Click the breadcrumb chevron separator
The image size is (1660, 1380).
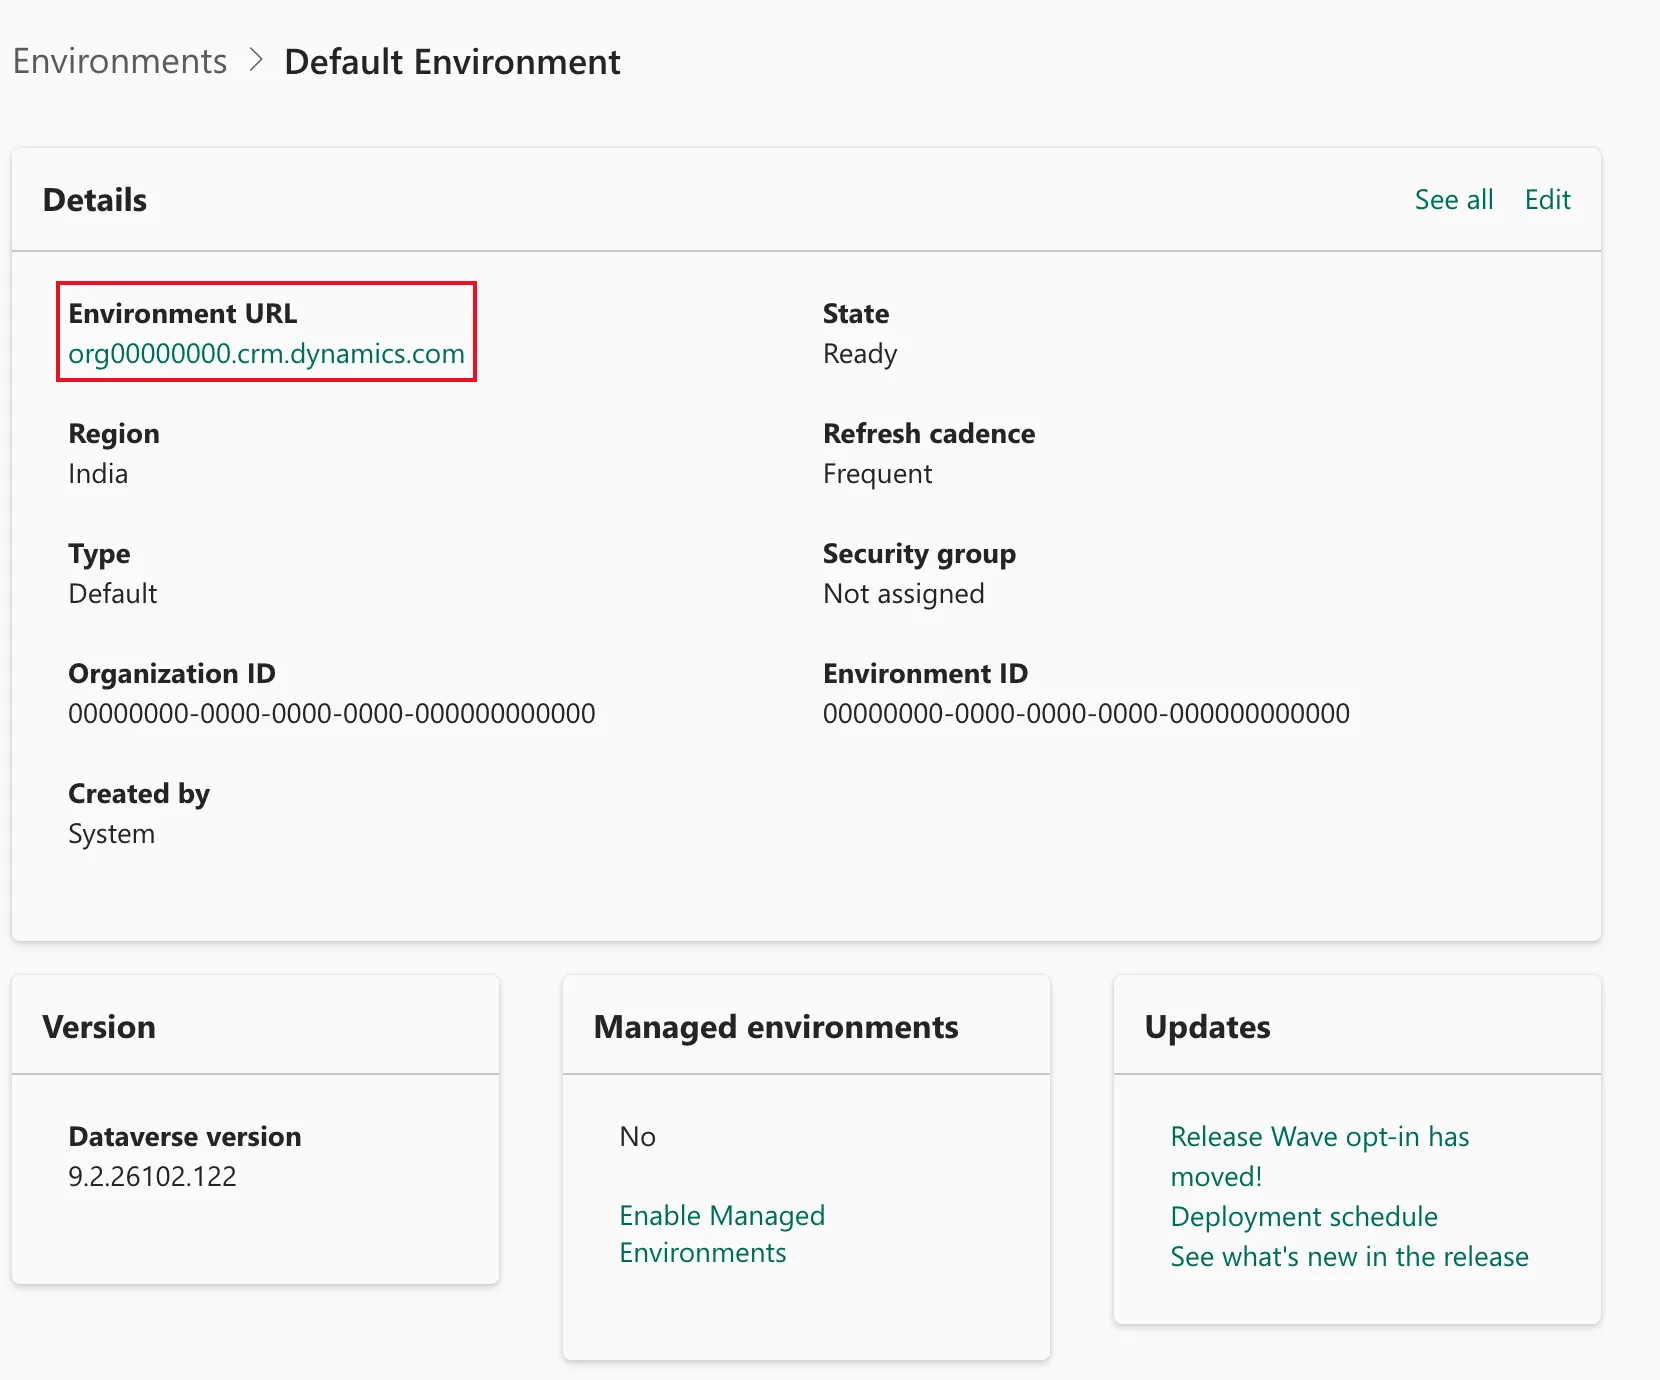tap(256, 61)
